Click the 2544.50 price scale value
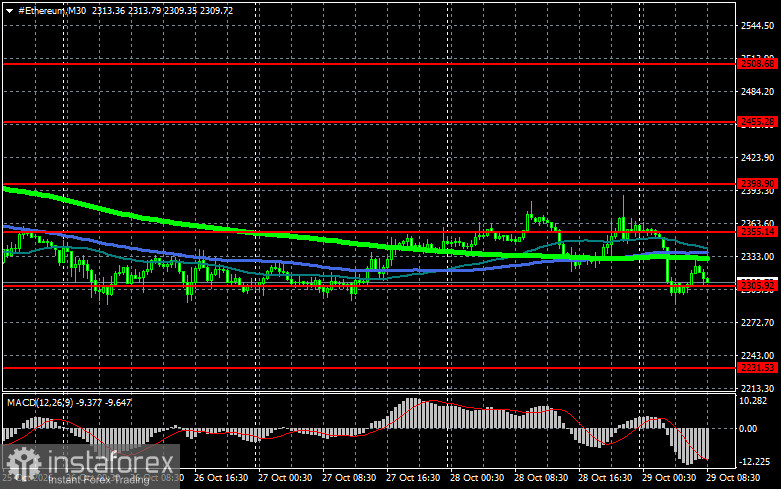 pyautogui.click(x=758, y=26)
